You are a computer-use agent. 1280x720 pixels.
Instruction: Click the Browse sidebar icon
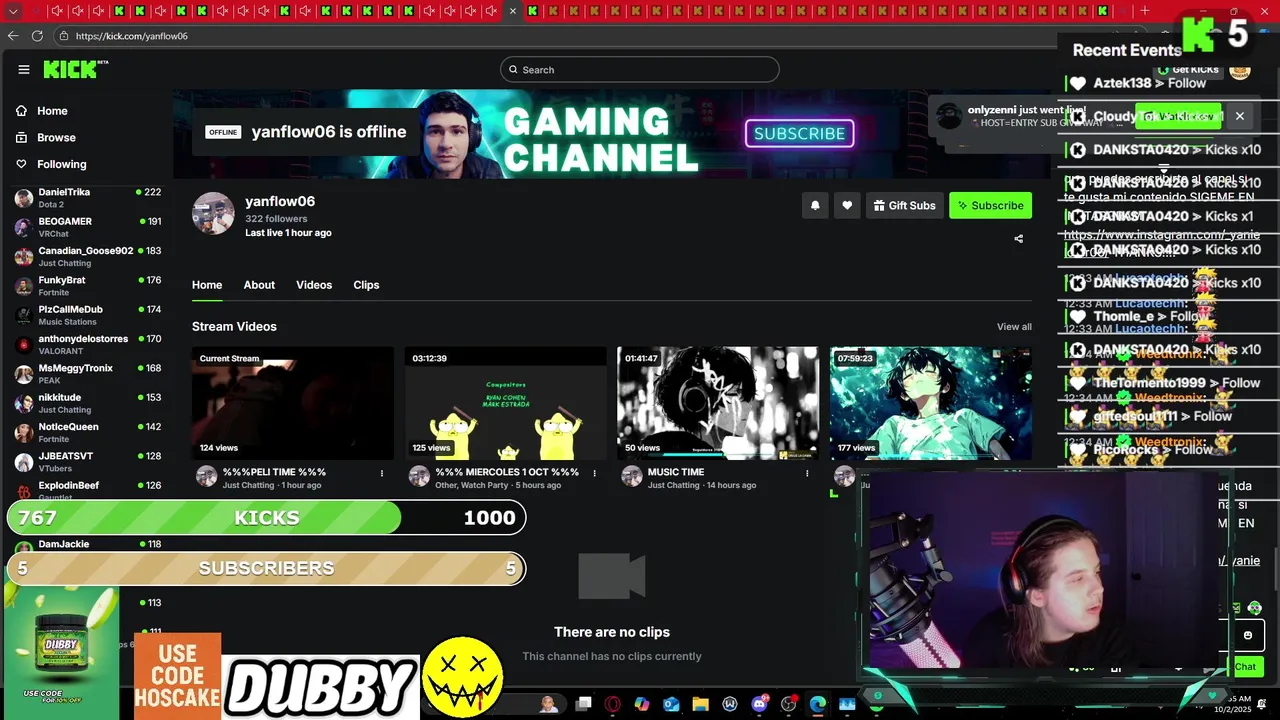click(x=21, y=137)
